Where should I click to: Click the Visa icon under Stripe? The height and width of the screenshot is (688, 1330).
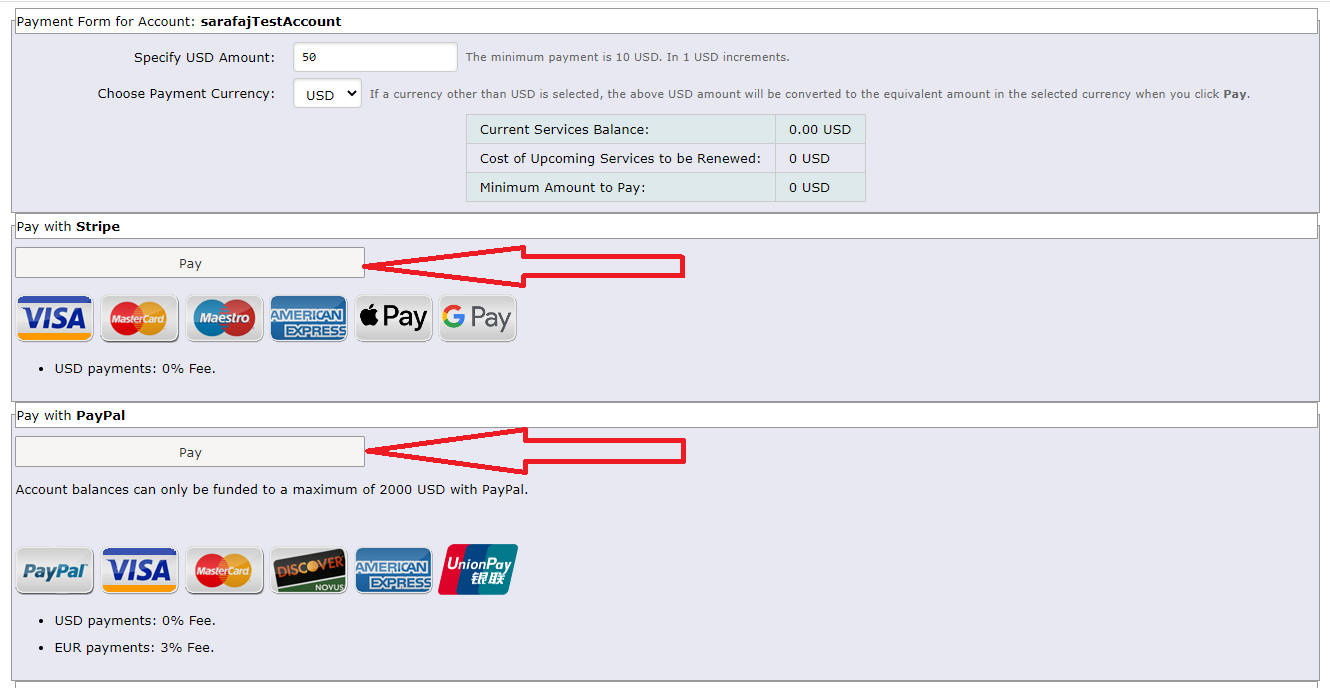point(55,319)
